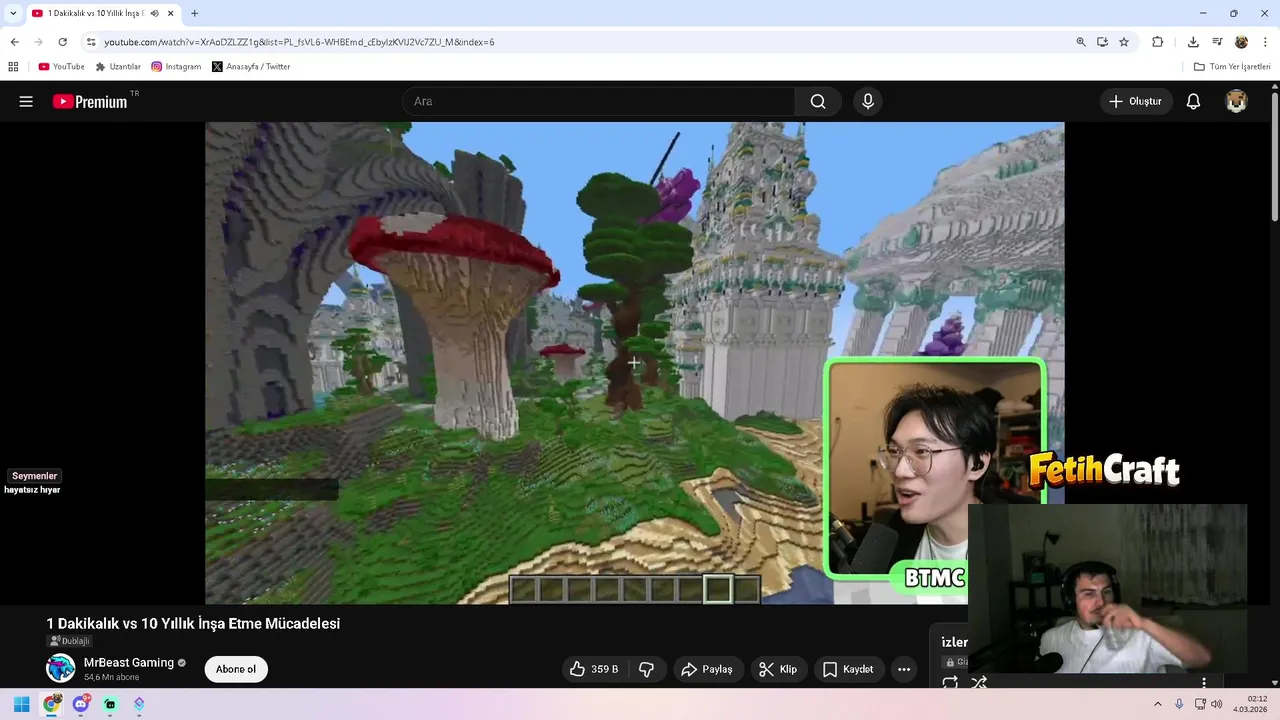Click the YouTube search magnifier button

click(x=818, y=101)
